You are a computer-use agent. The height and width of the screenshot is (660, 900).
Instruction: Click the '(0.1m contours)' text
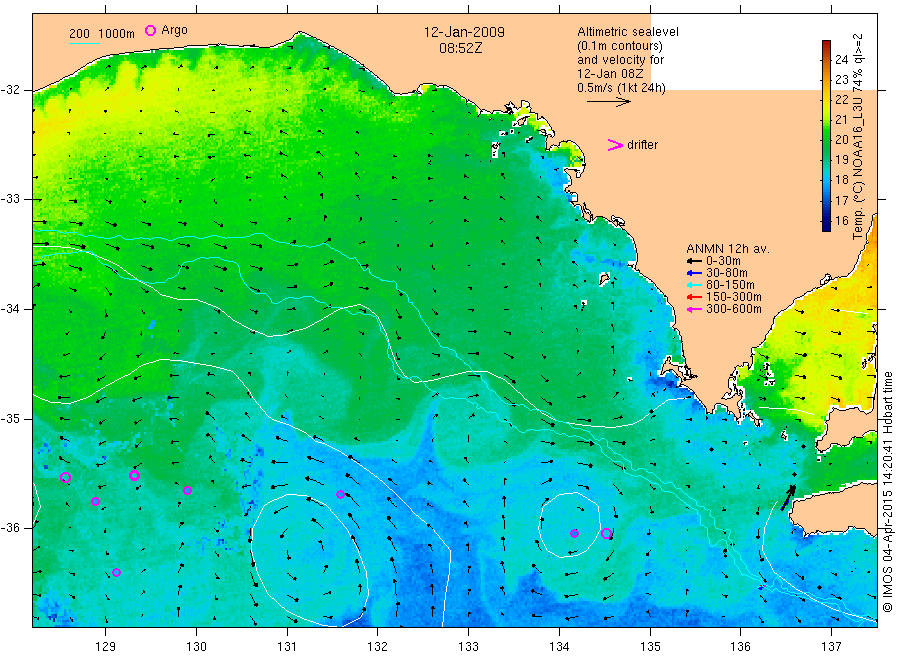[619, 46]
